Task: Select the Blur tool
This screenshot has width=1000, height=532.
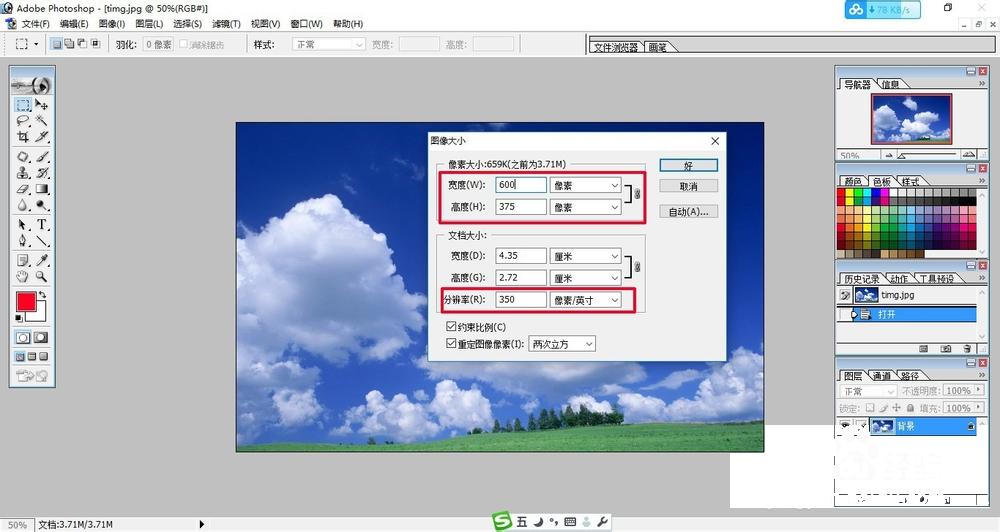Action: point(23,205)
